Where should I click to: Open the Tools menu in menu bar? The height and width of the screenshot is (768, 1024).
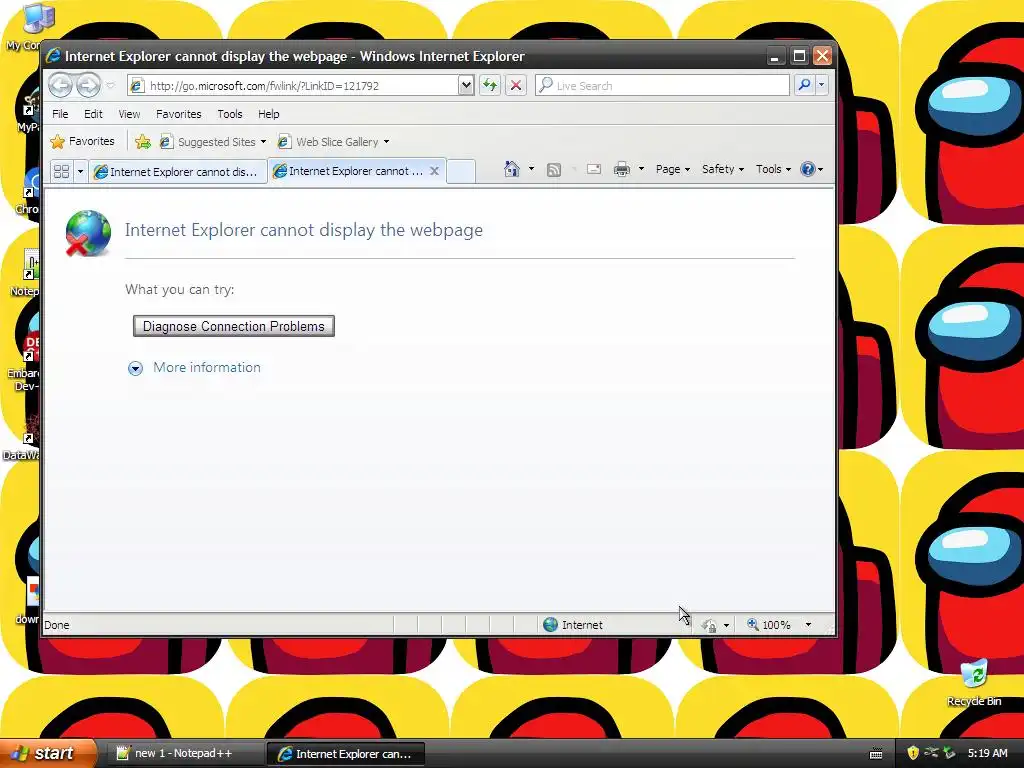coord(230,114)
